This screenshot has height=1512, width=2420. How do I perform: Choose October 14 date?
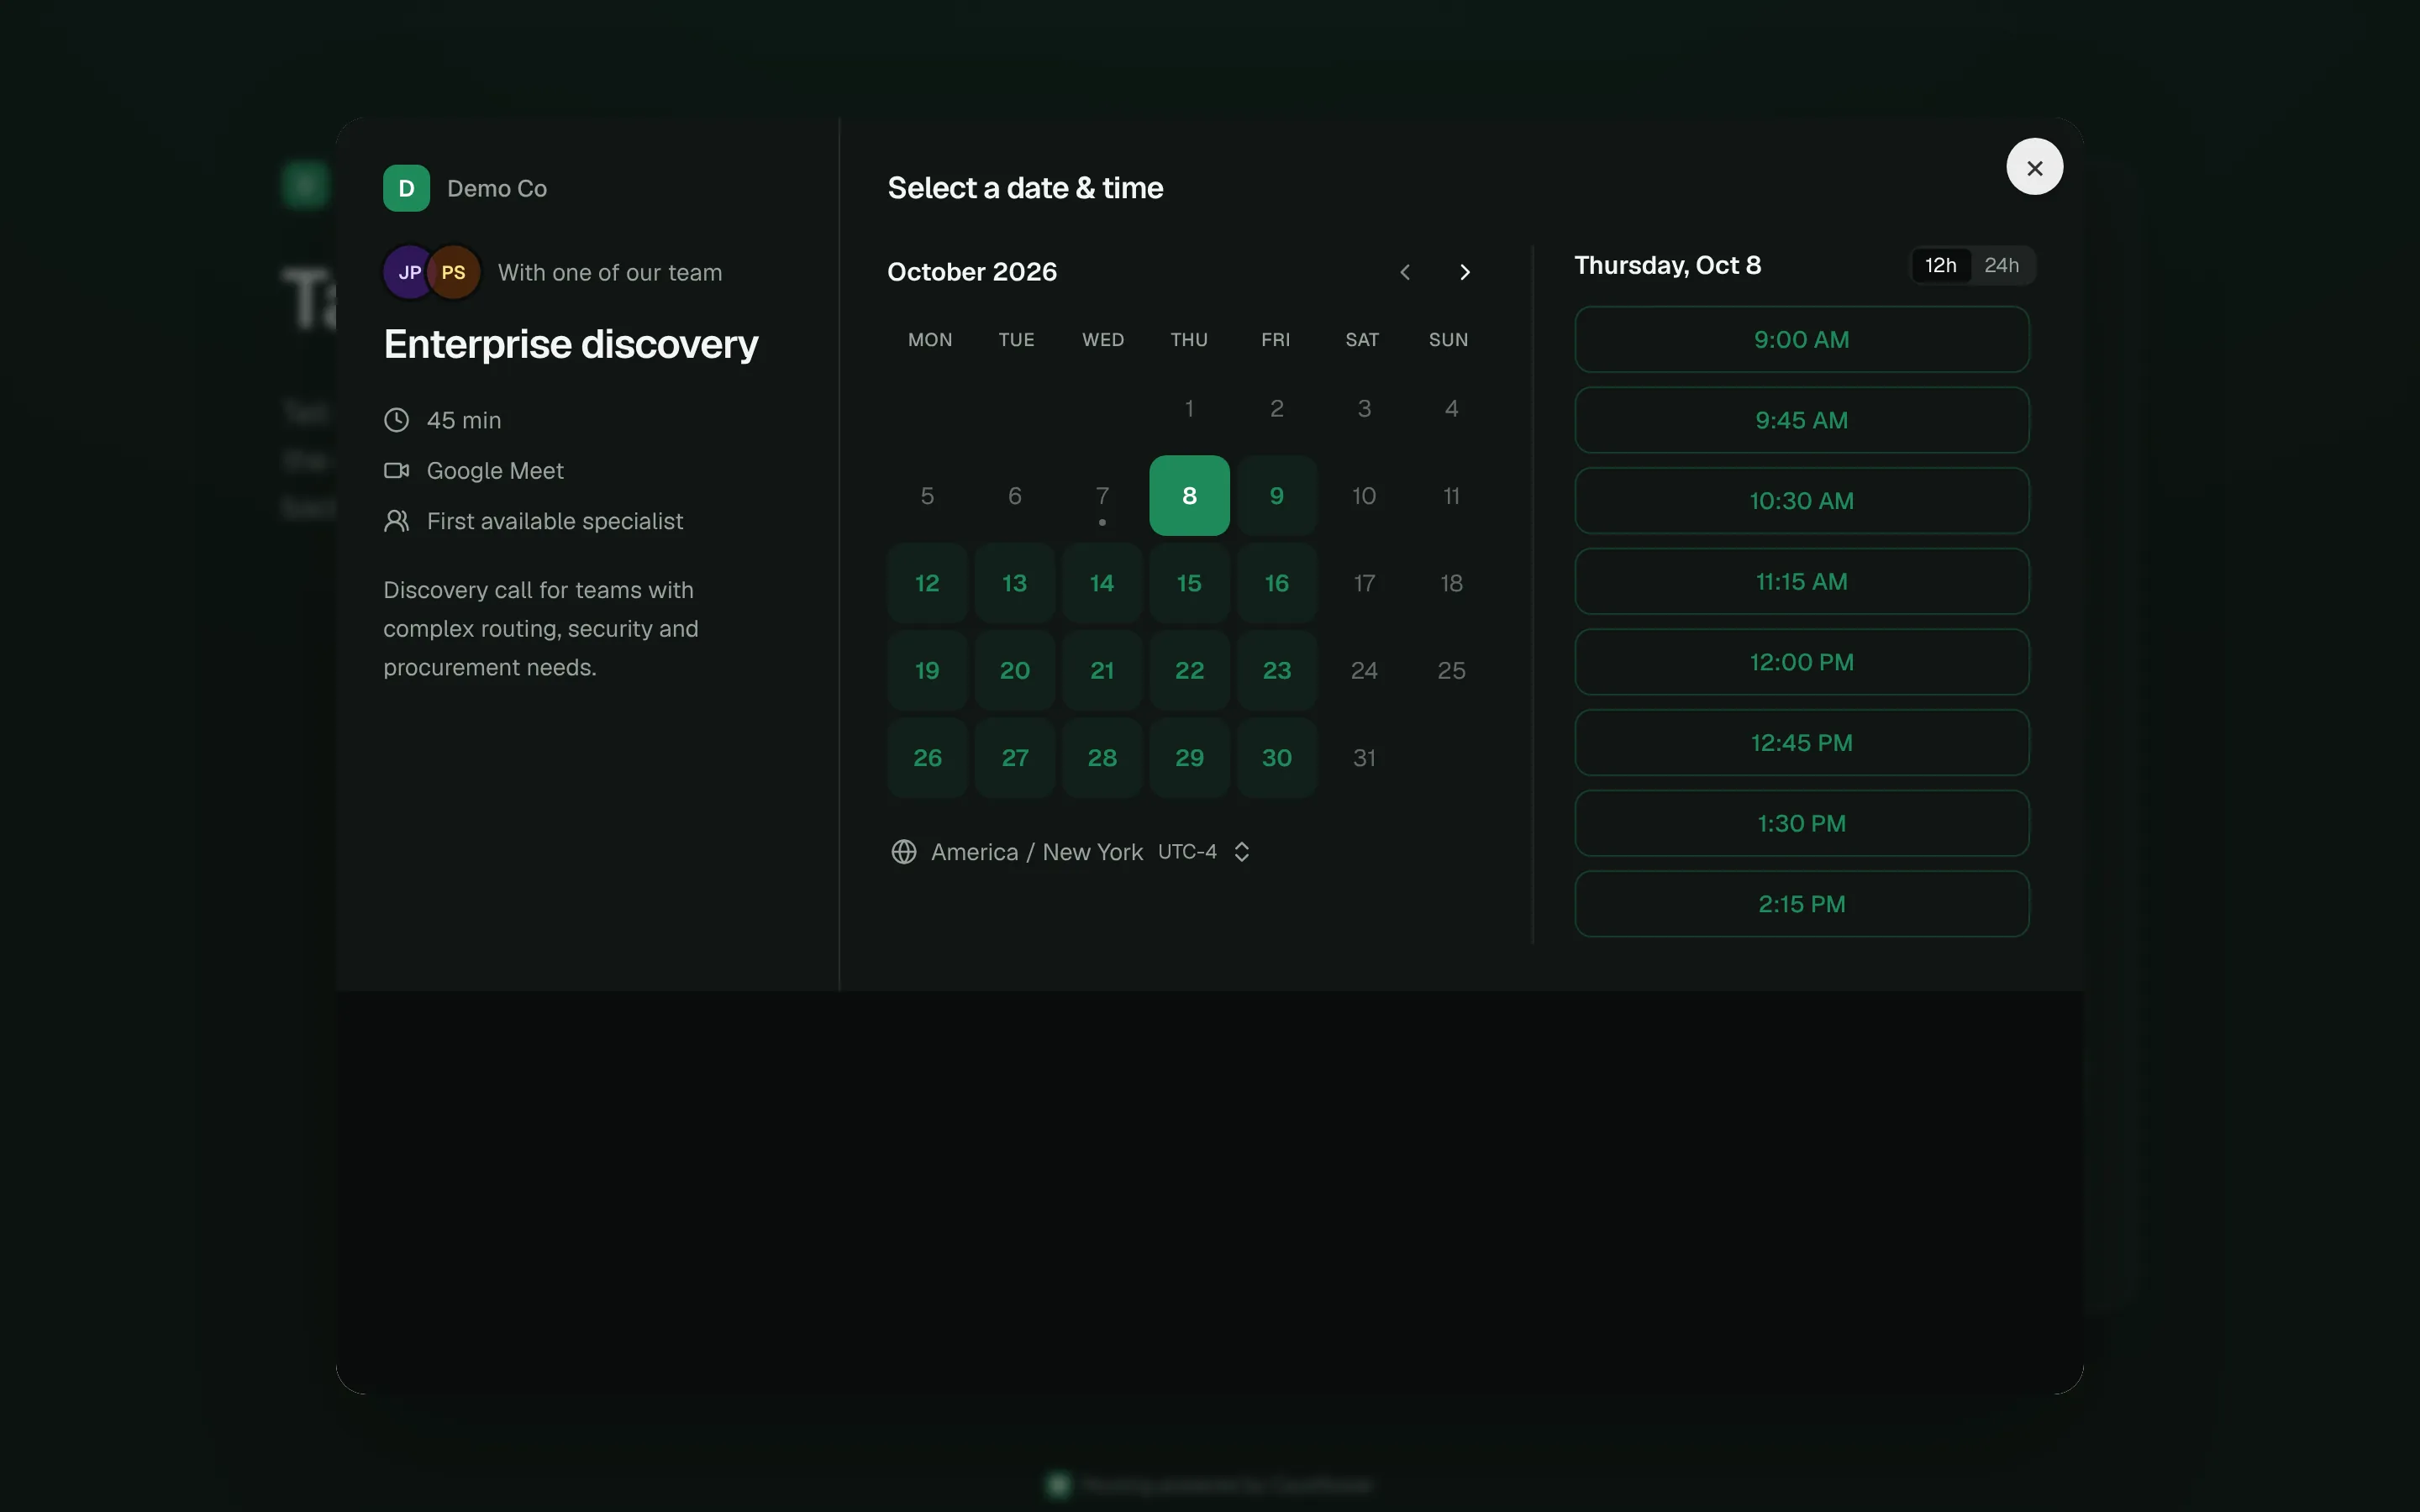pyautogui.click(x=1102, y=583)
